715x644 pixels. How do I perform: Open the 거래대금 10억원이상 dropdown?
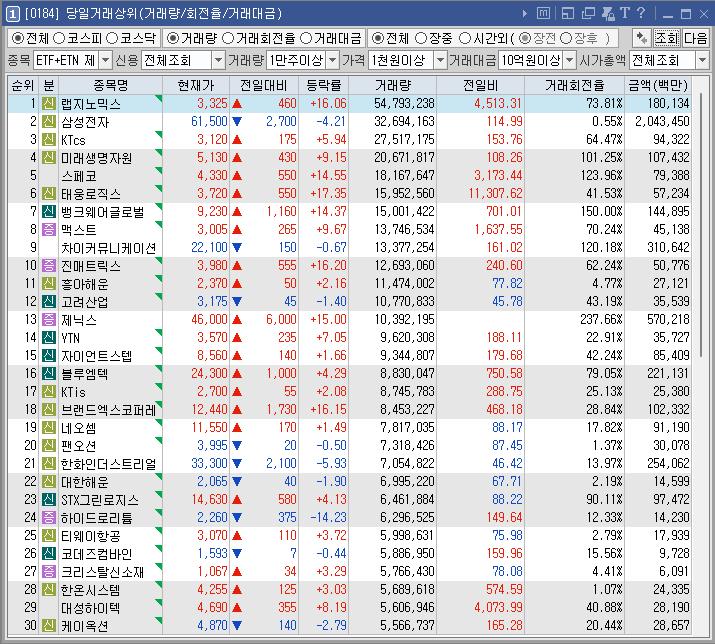(570, 60)
